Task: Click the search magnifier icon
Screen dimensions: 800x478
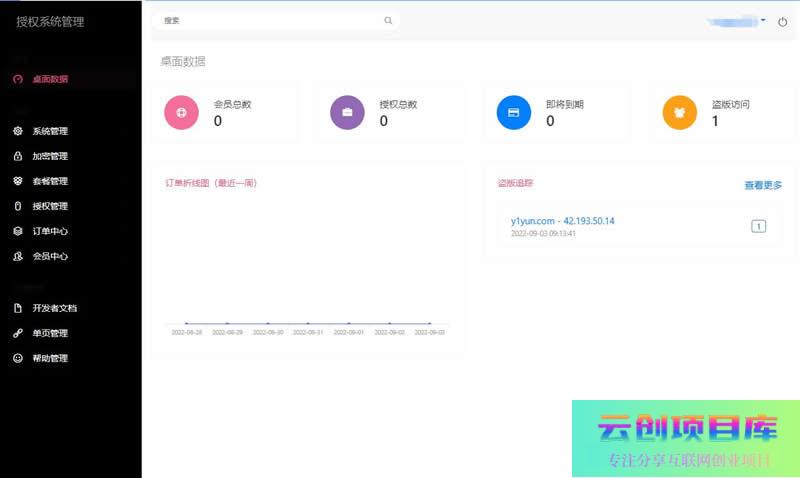Action: click(x=388, y=20)
